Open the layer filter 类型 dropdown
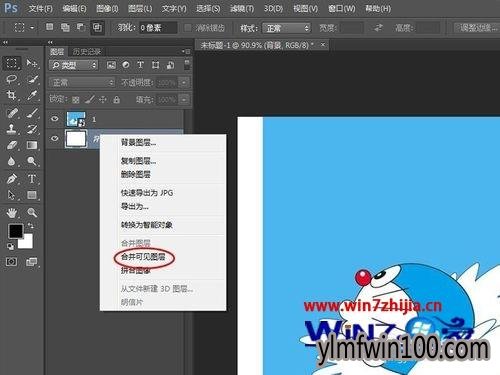Screen dimensions: 500x375 [74, 65]
